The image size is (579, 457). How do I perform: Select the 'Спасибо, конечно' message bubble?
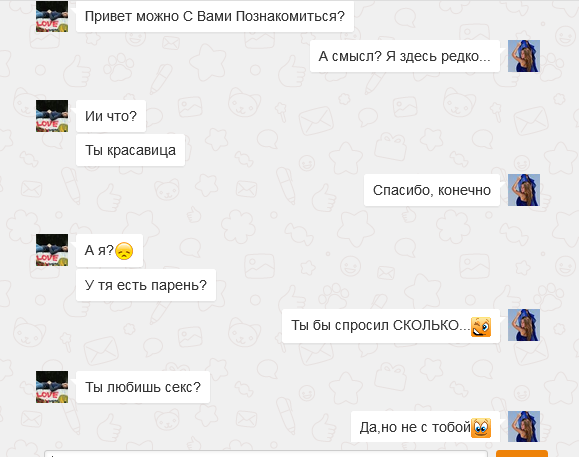(x=432, y=190)
